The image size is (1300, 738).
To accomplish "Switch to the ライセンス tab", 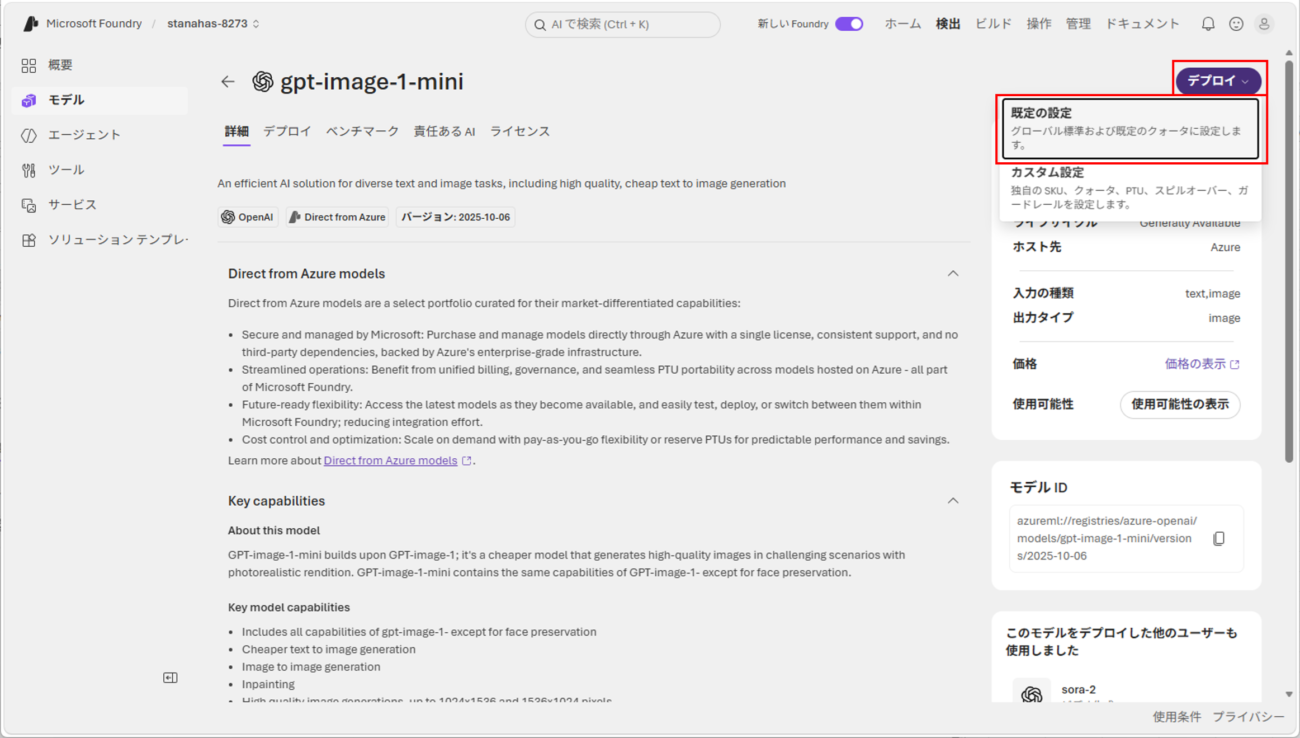I will [x=520, y=131].
